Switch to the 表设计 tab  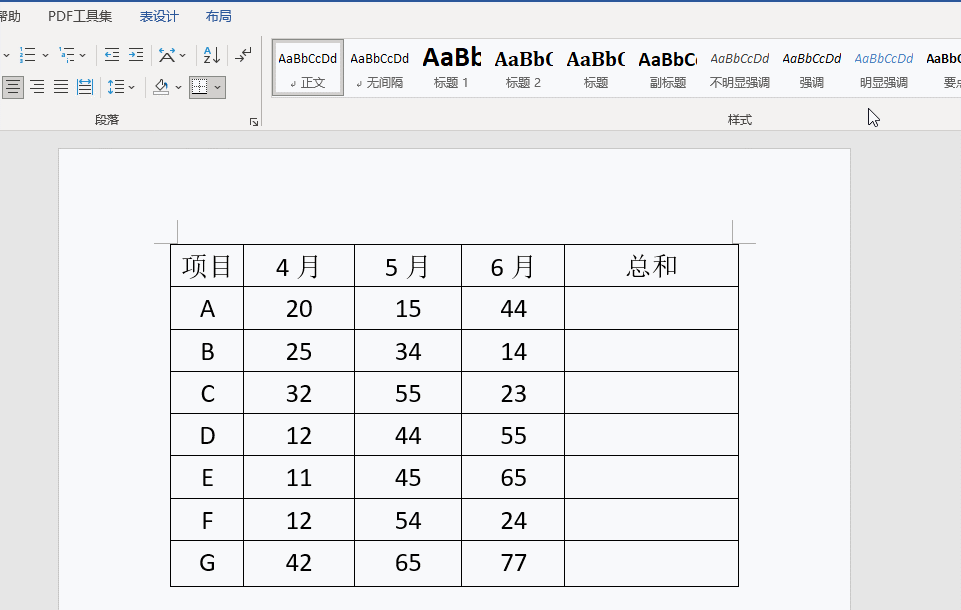[x=159, y=16]
